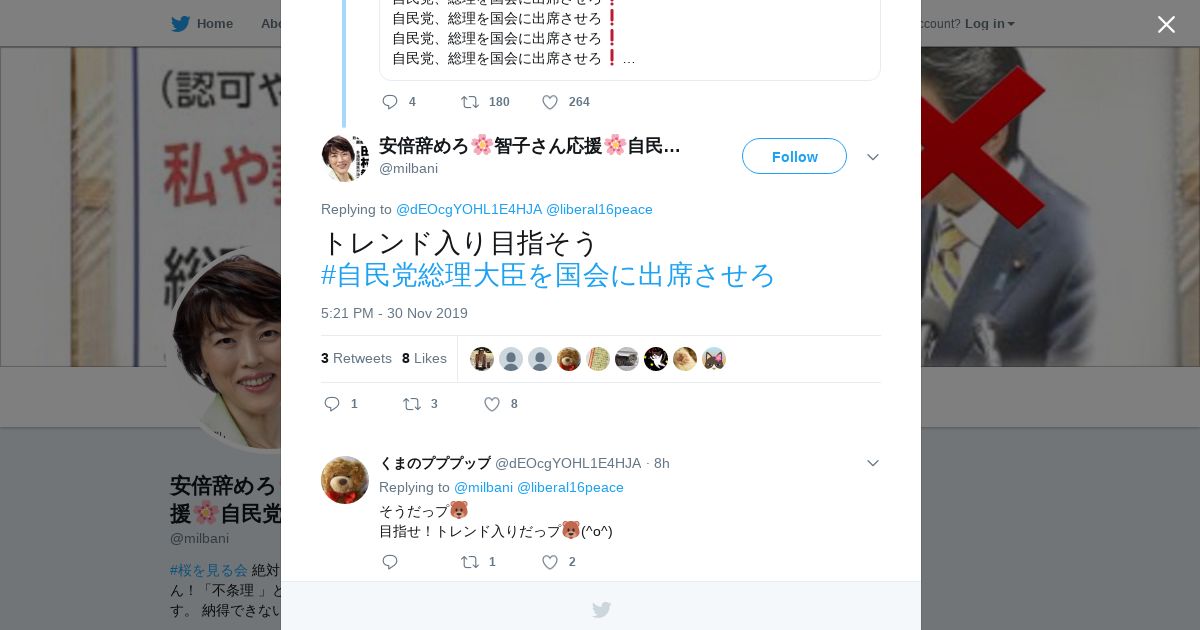Retweet the main tweet with 3 retweets

coord(412,404)
